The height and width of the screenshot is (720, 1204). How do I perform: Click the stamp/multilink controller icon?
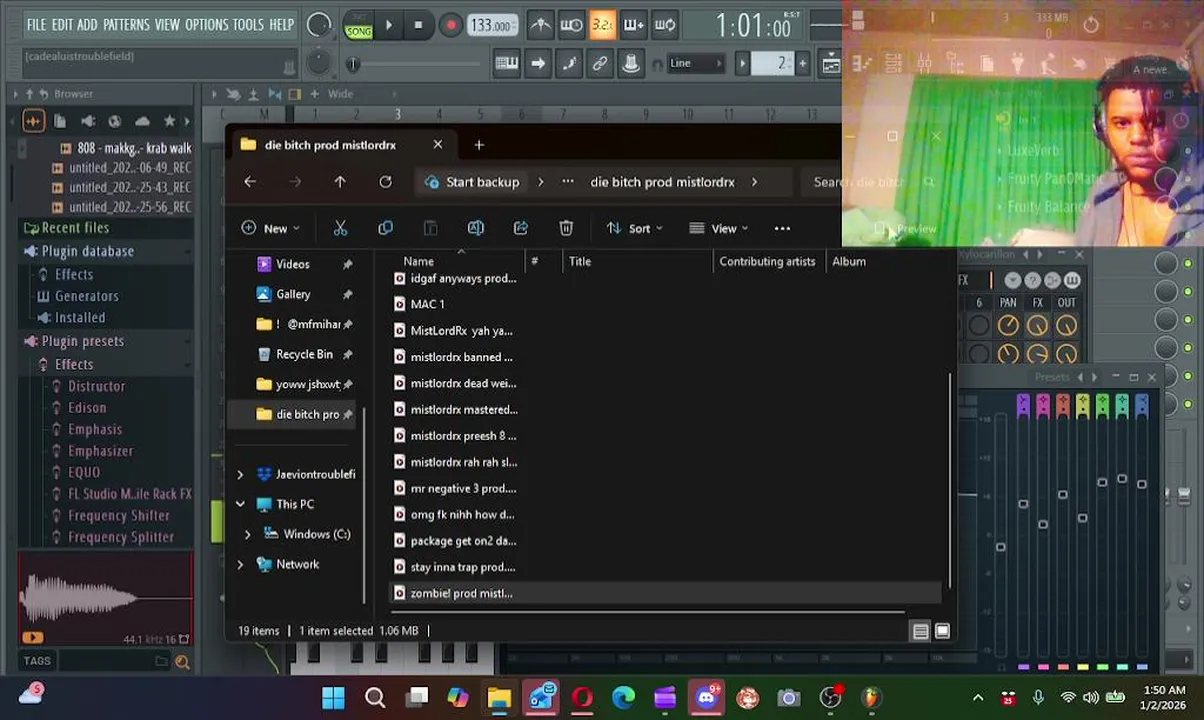coord(631,64)
